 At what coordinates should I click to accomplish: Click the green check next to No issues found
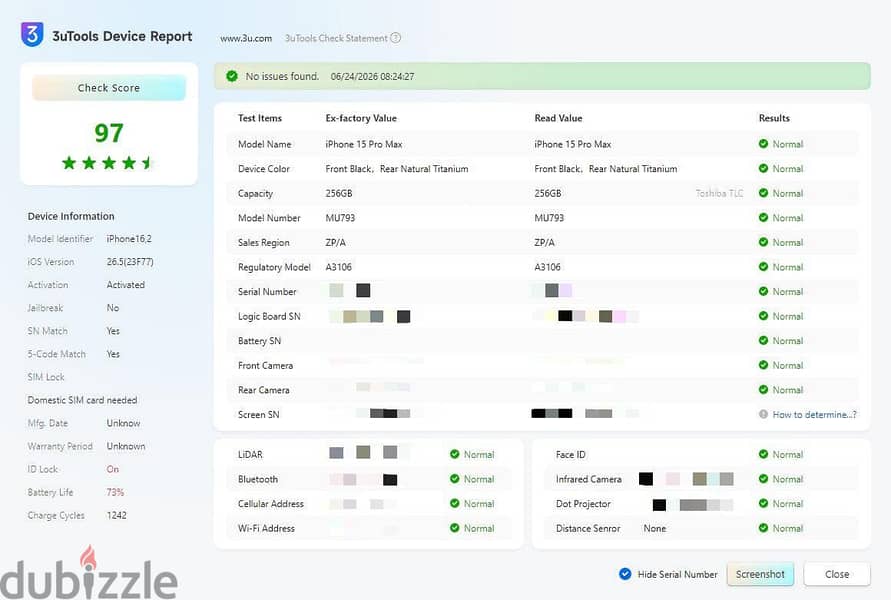(232, 76)
